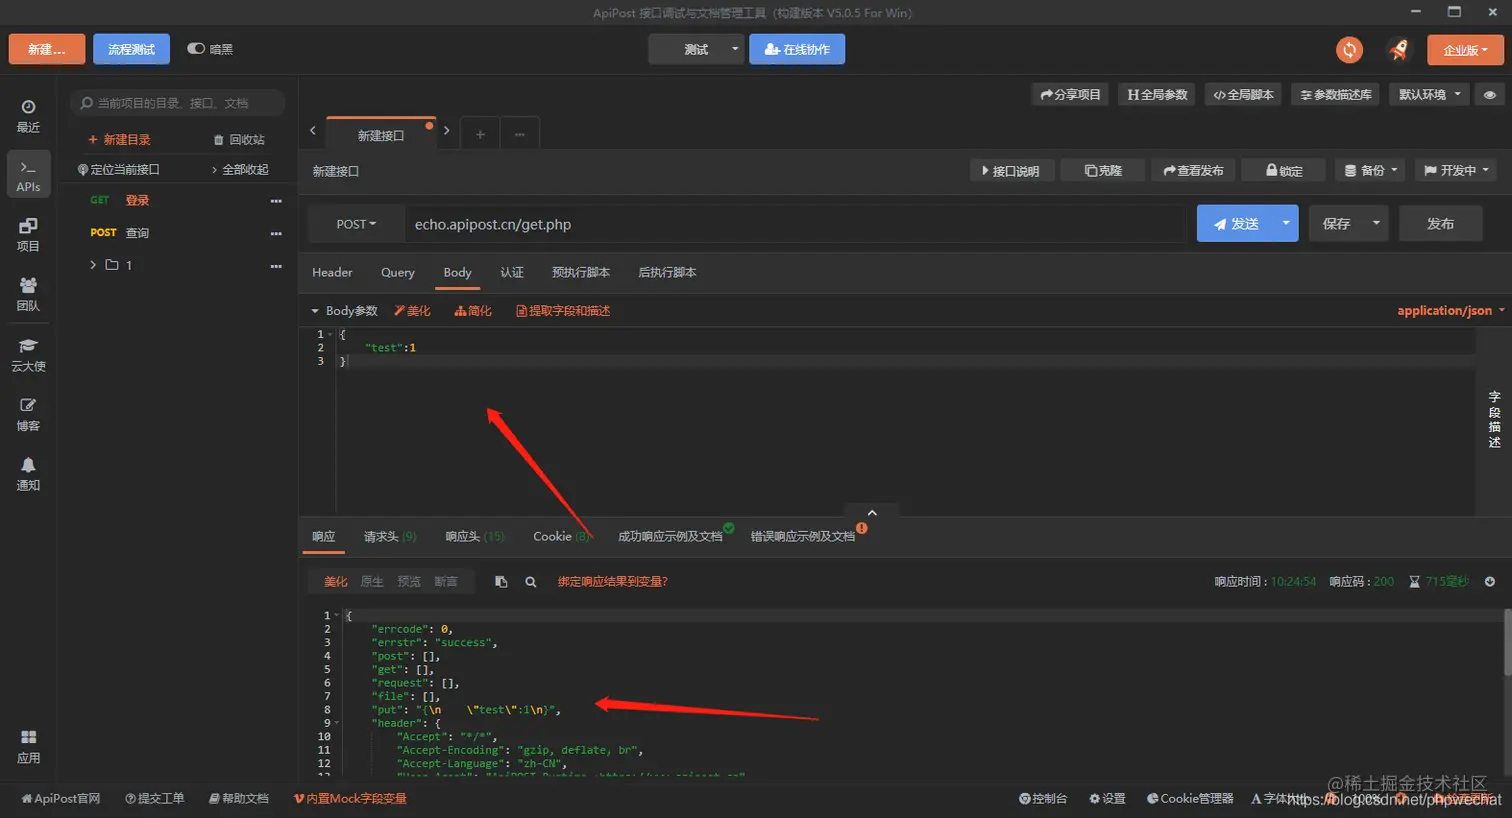Switch to the Header tab
Screen dimensions: 1512x818
pyautogui.click(x=332, y=272)
